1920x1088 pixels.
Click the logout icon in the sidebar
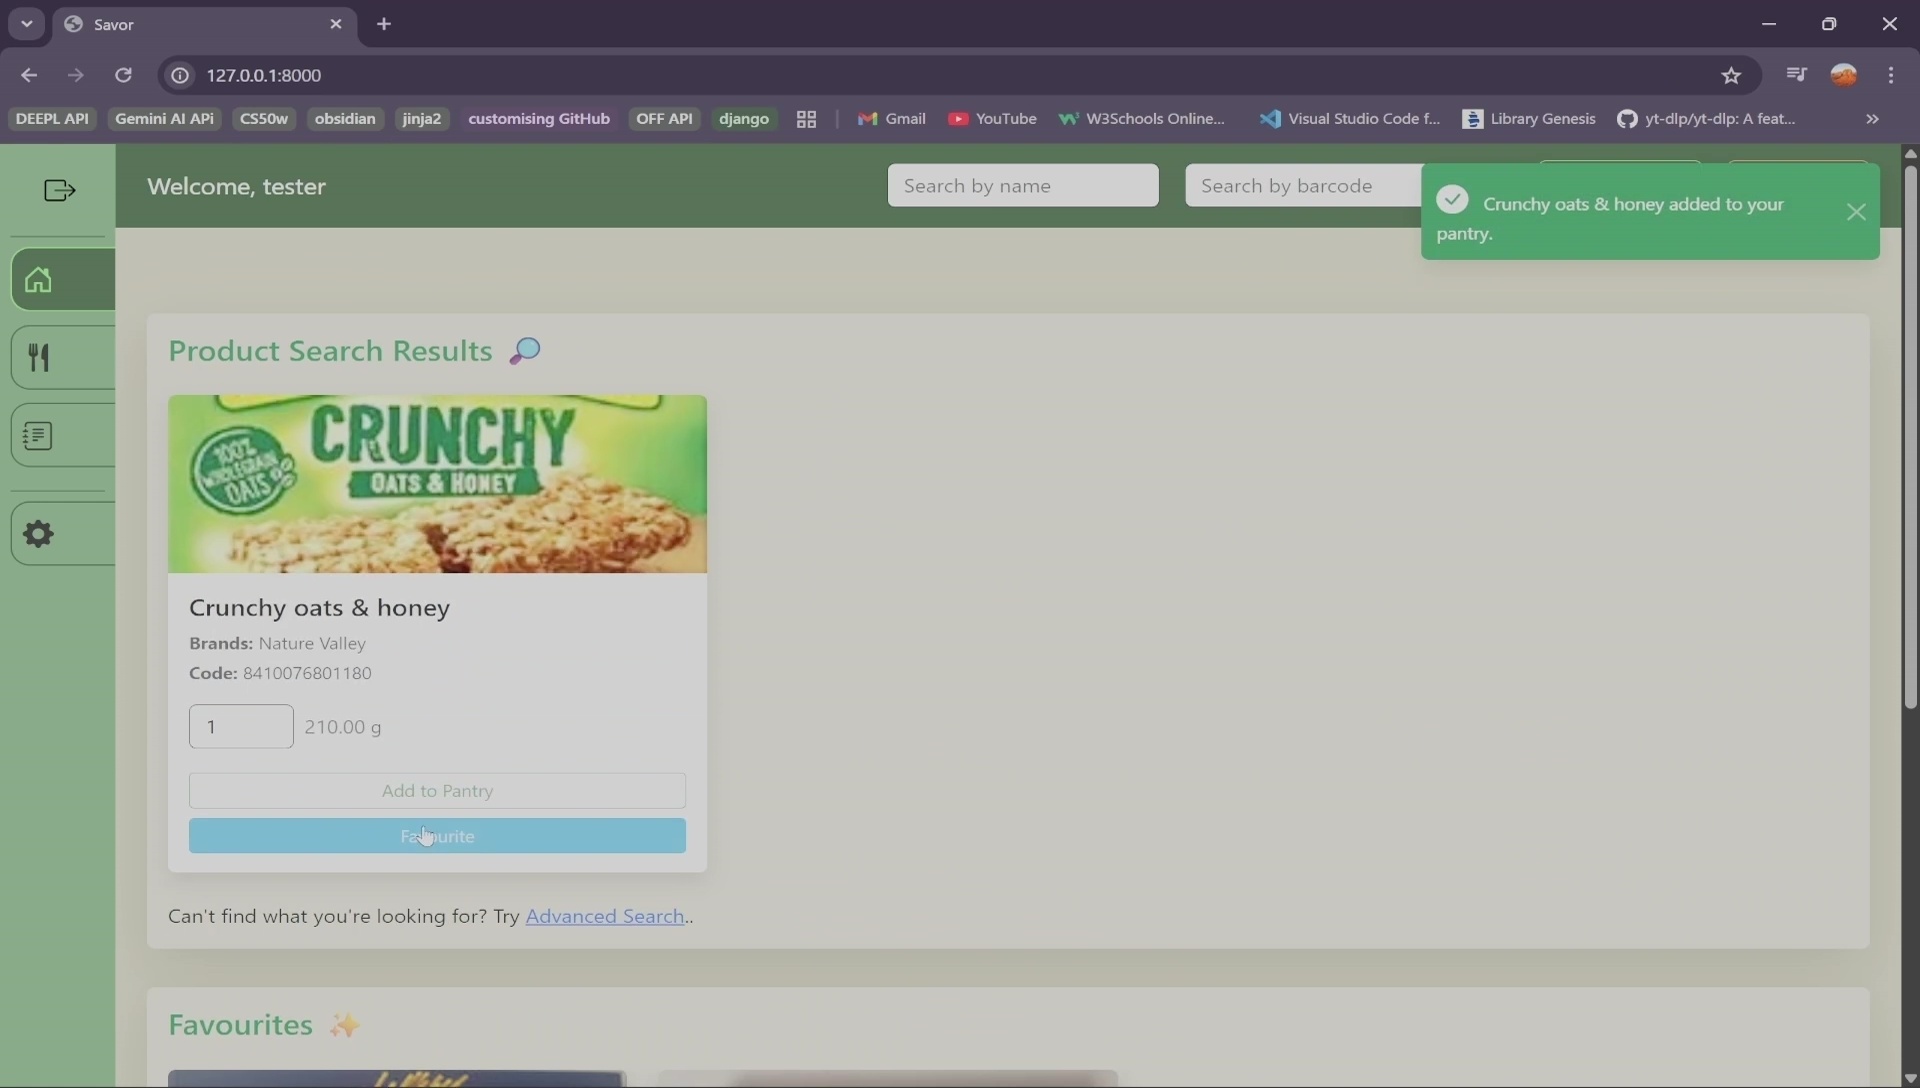60,190
